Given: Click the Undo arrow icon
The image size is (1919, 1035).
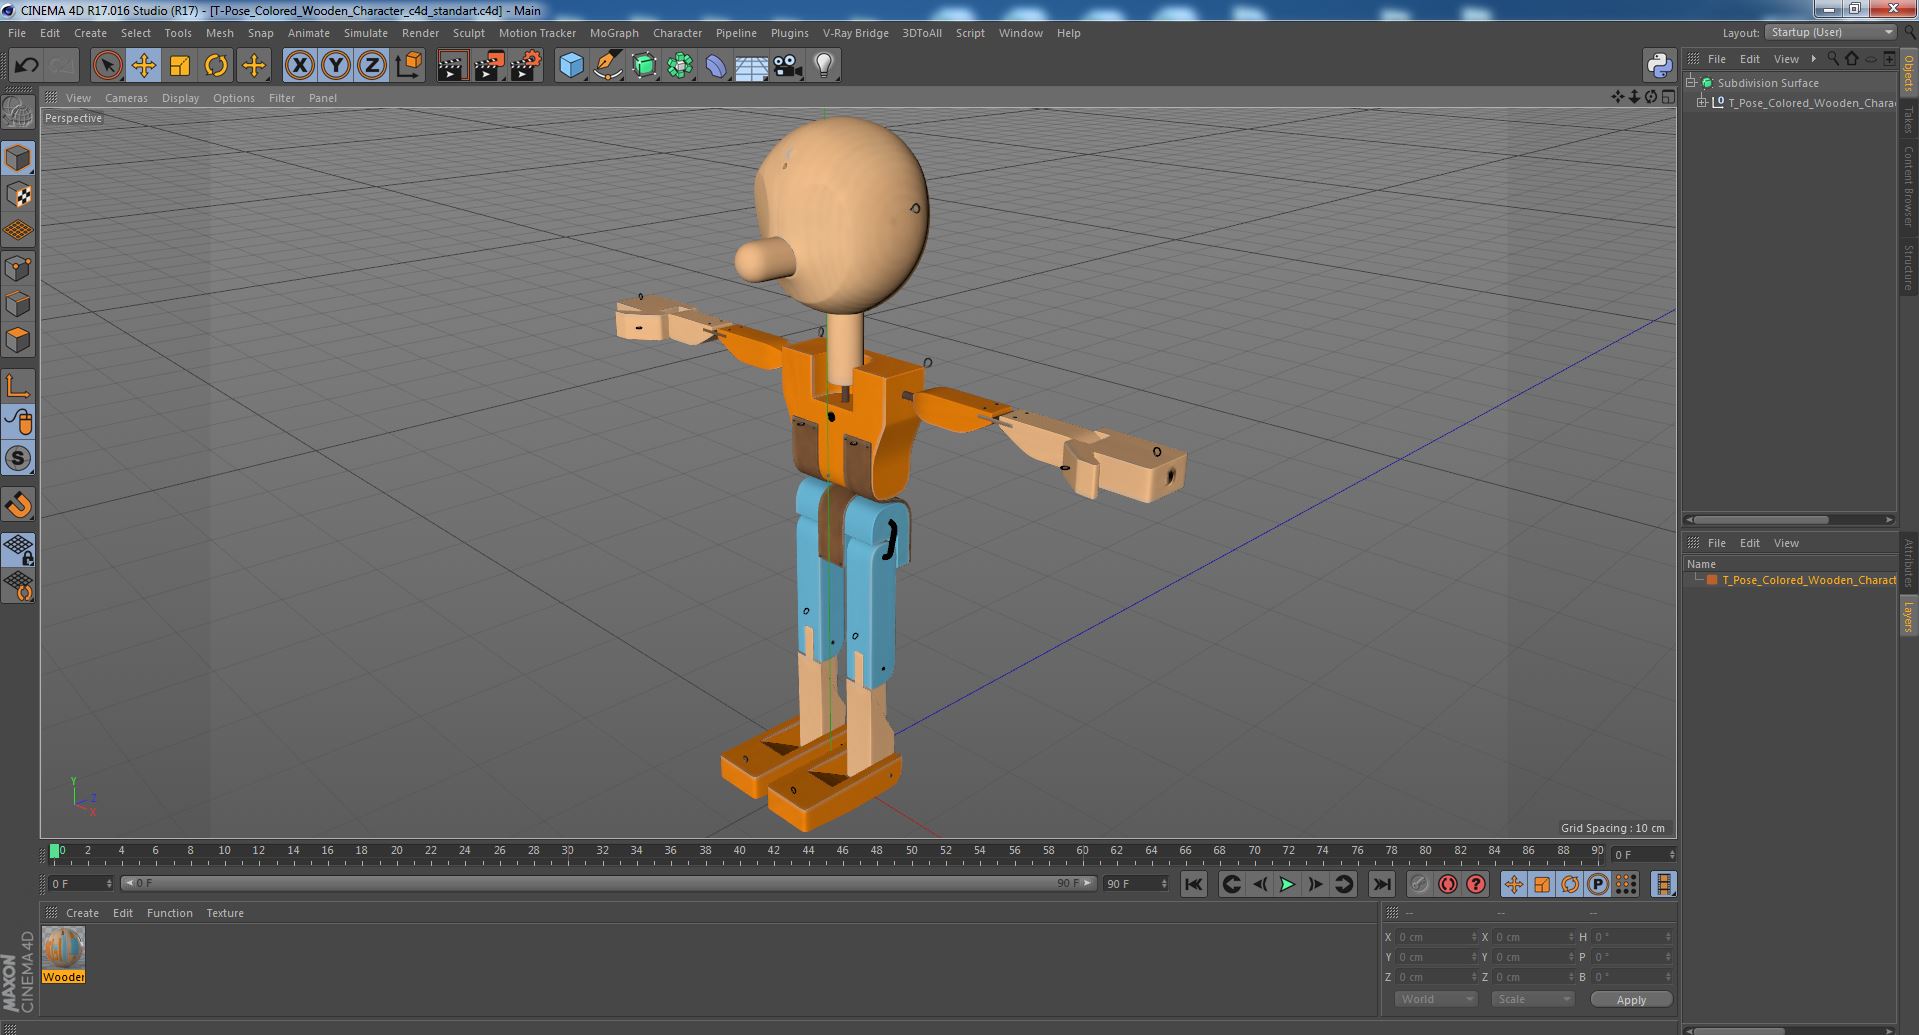Looking at the screenshot, I should 26,66.
